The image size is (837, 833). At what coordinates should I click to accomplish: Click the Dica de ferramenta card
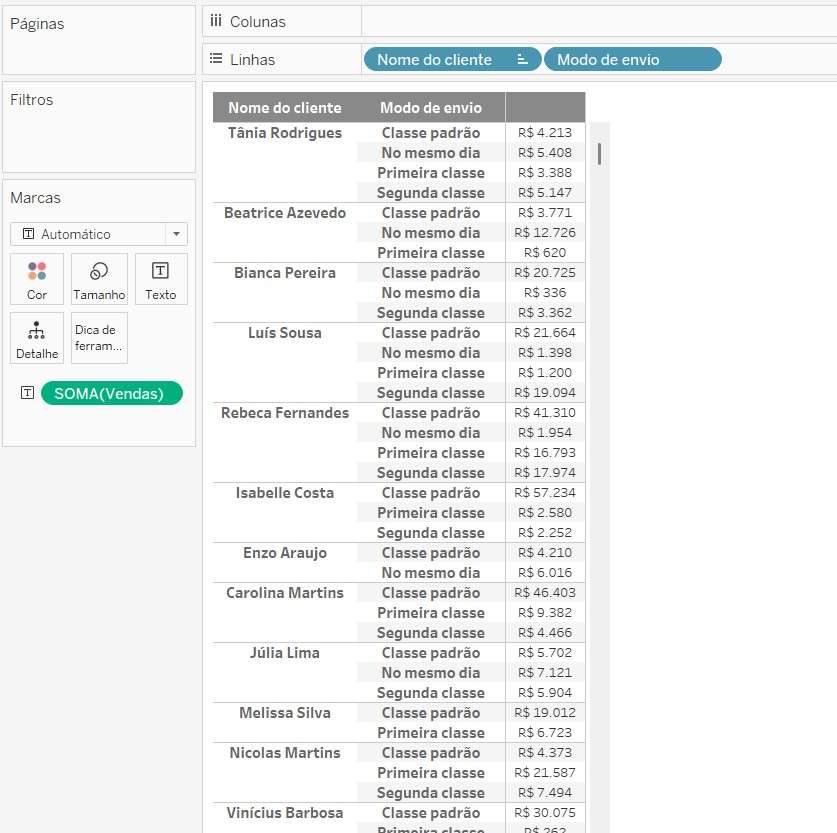(99, 338)
